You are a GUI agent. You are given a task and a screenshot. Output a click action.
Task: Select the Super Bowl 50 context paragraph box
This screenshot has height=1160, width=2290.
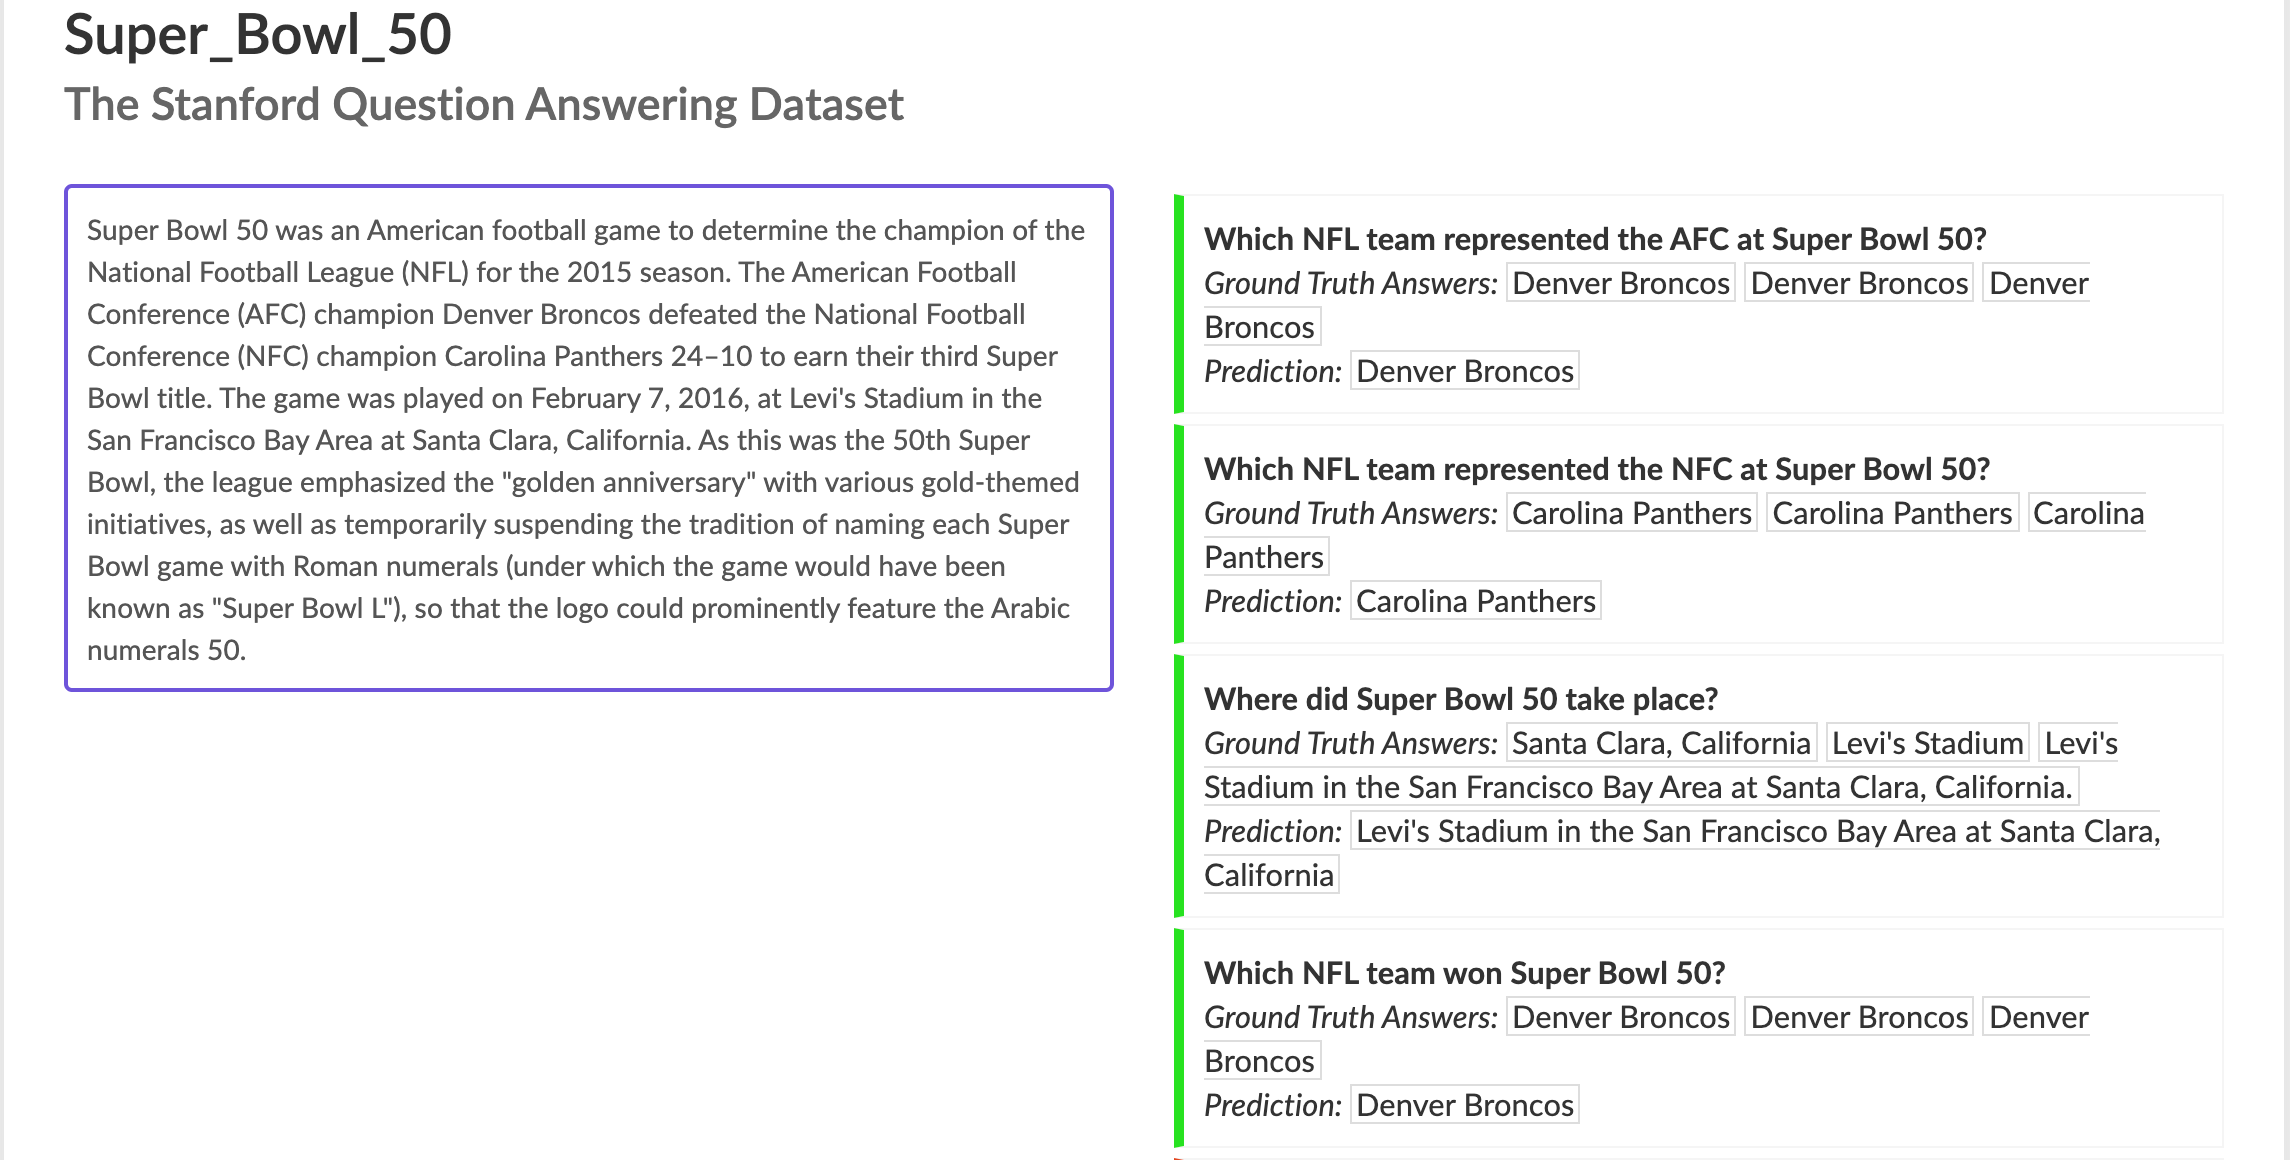(588, 438)
